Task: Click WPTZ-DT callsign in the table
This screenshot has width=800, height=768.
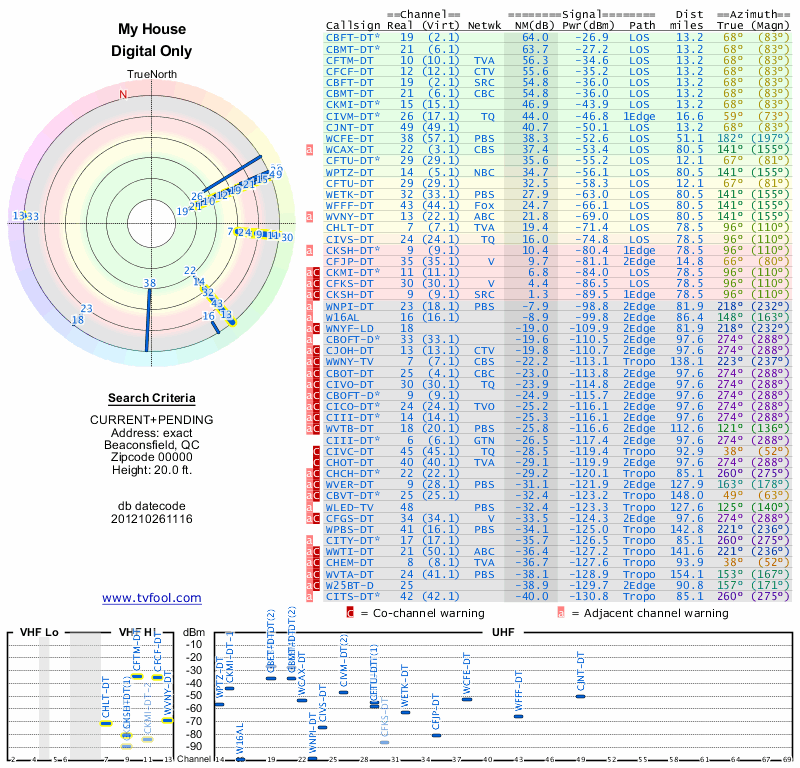Action: pyautogui.click(x=349, y=172)
